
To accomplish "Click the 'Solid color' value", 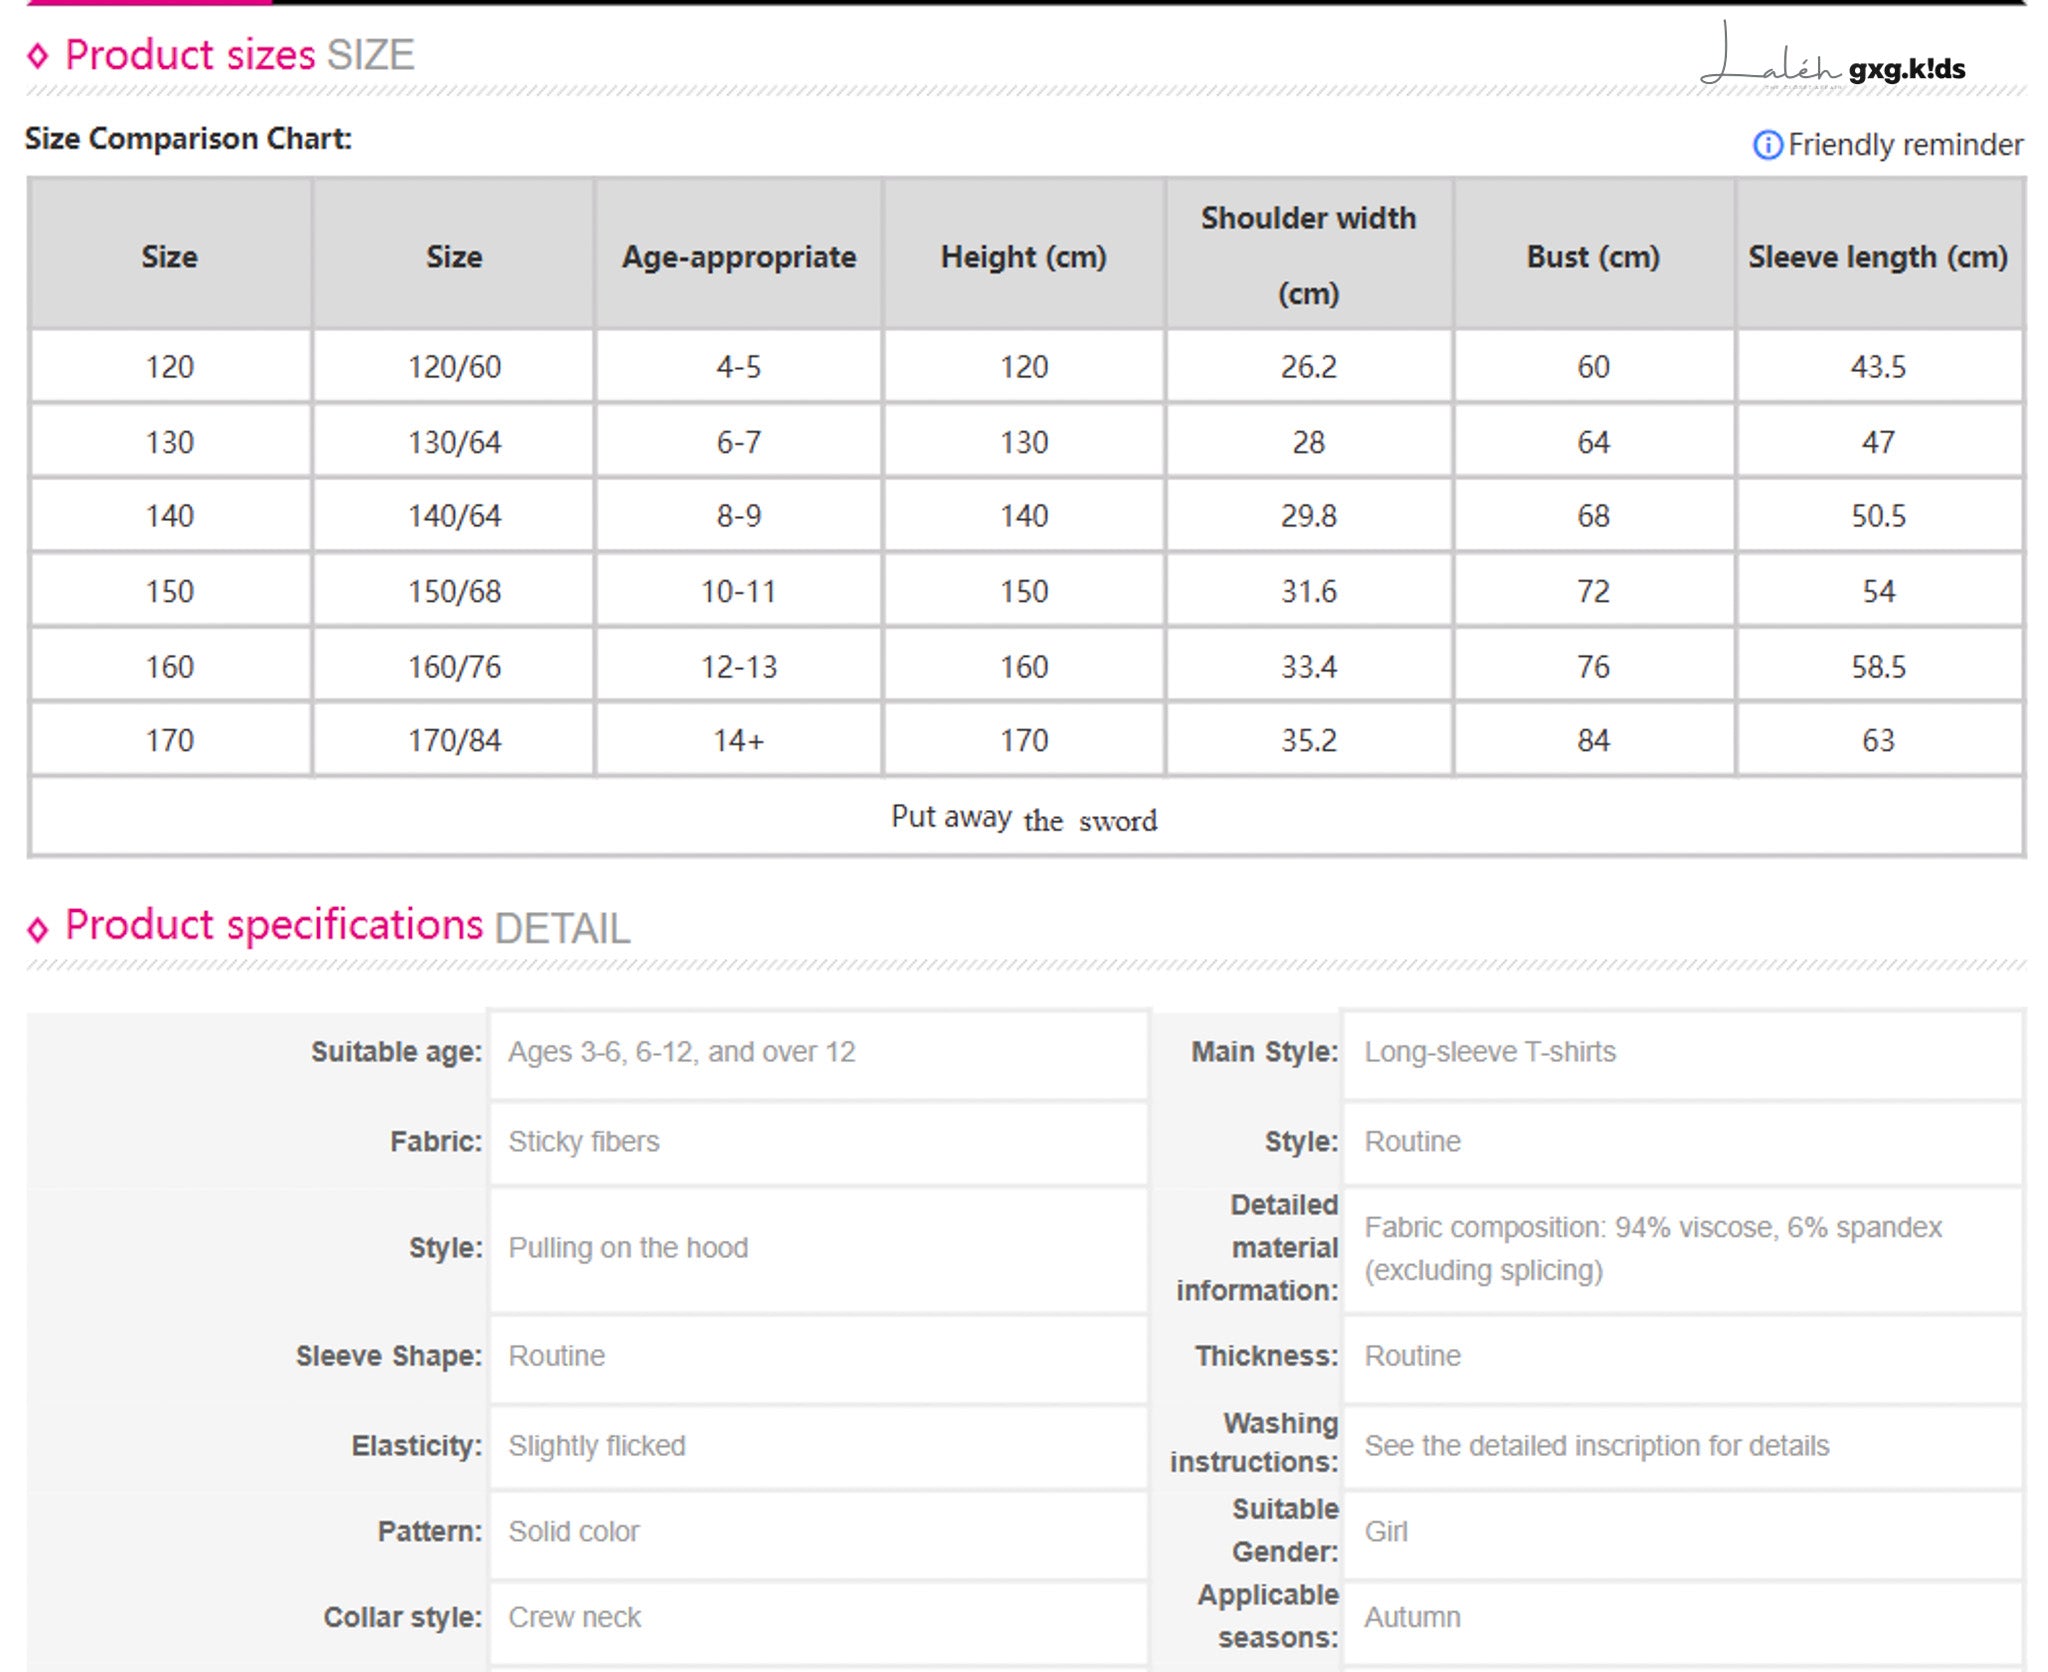I will 574,1532.
